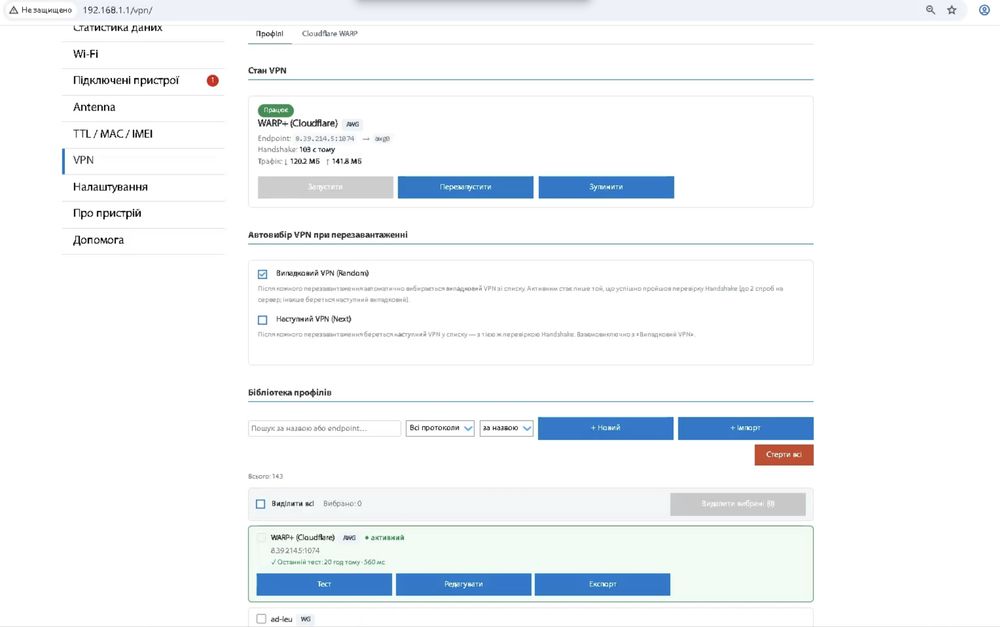This screenshot has width=1000, height=627.
Task: Open the browser profile avatar icon
Action: coord(984,10)
